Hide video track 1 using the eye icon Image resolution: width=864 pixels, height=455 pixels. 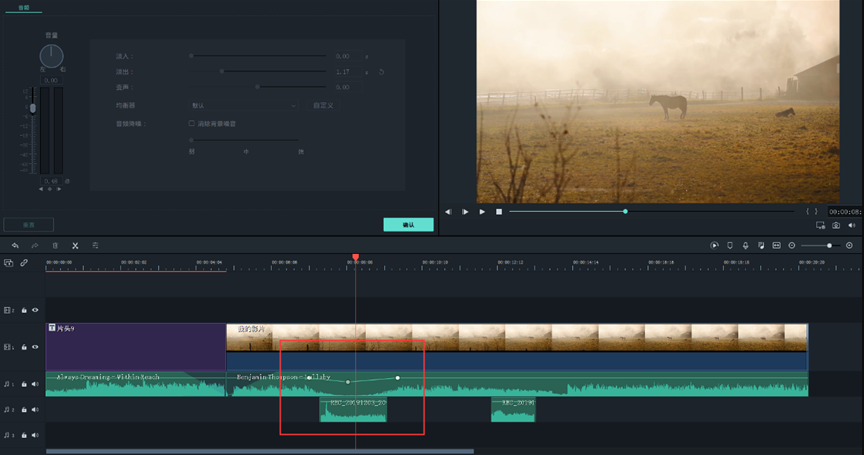pos(35,347)
